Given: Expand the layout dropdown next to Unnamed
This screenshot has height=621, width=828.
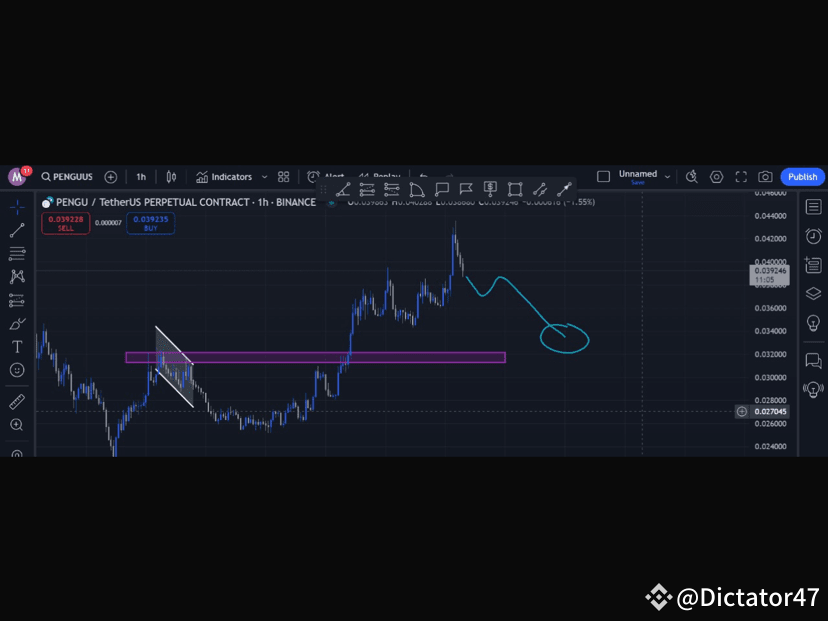Looking at the screenshot, I should (667, 177).
